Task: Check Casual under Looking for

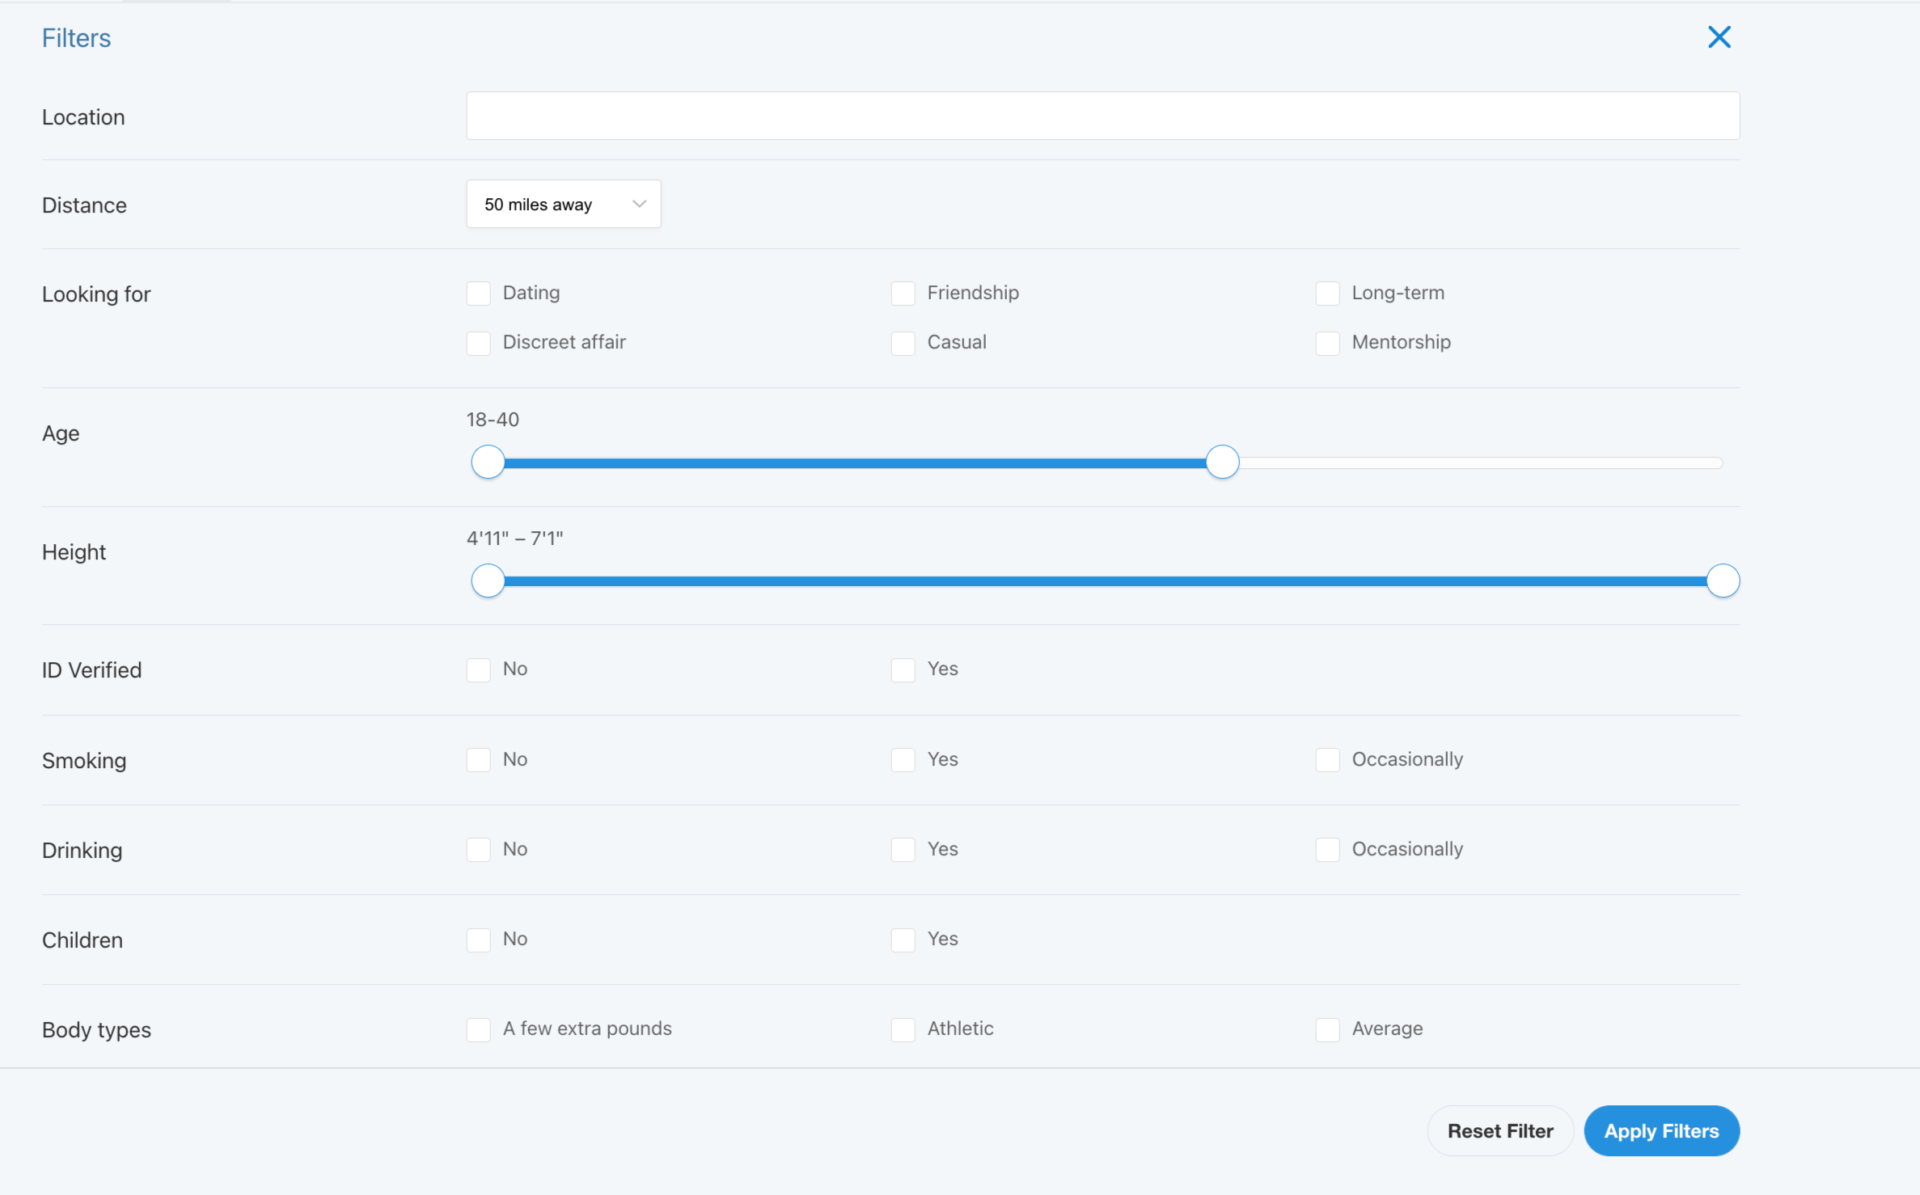Action: 903,343
